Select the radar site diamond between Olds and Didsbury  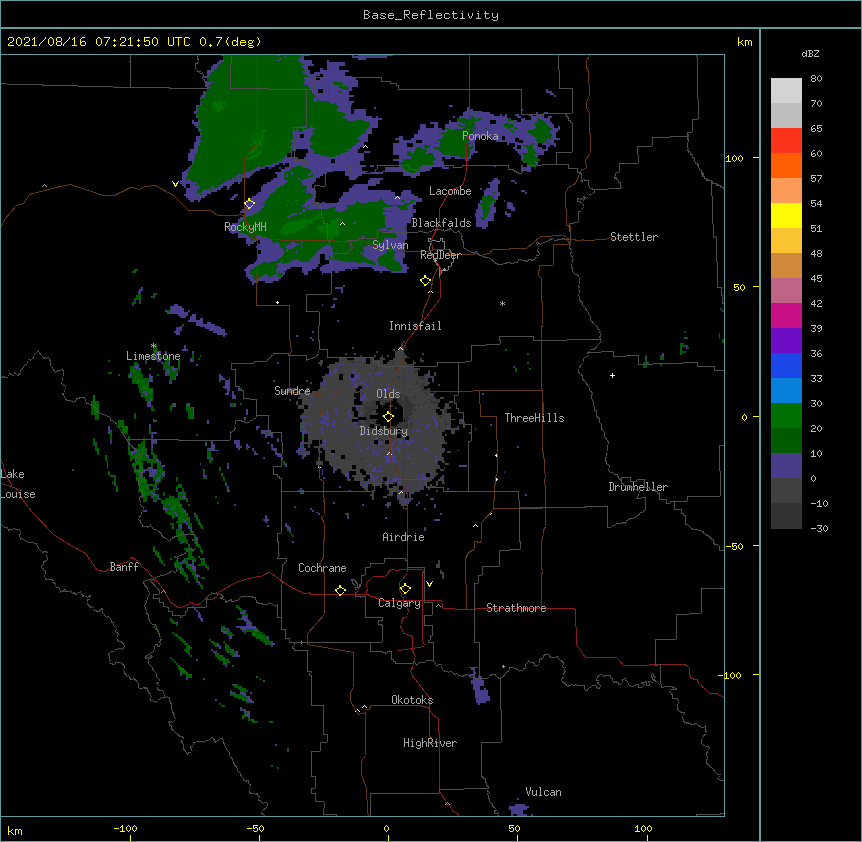pos(388,416)
